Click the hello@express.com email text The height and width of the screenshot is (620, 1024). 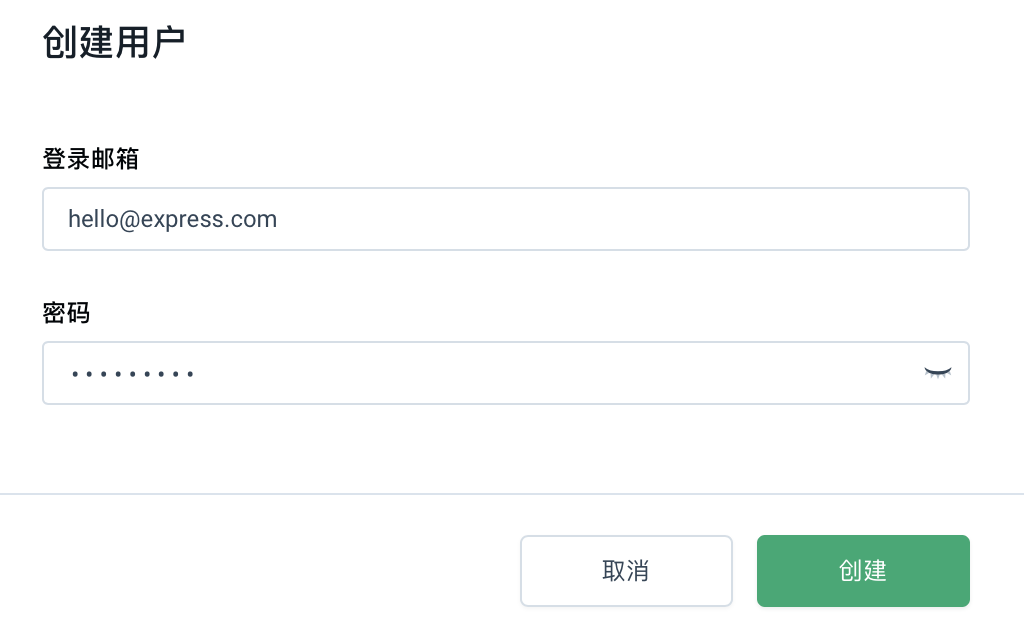[x=172, y=220]
